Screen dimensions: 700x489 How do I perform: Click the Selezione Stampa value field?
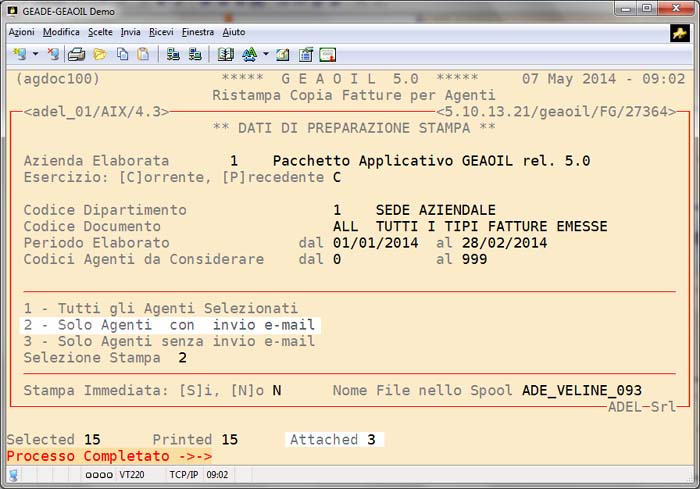click(182, 357)
